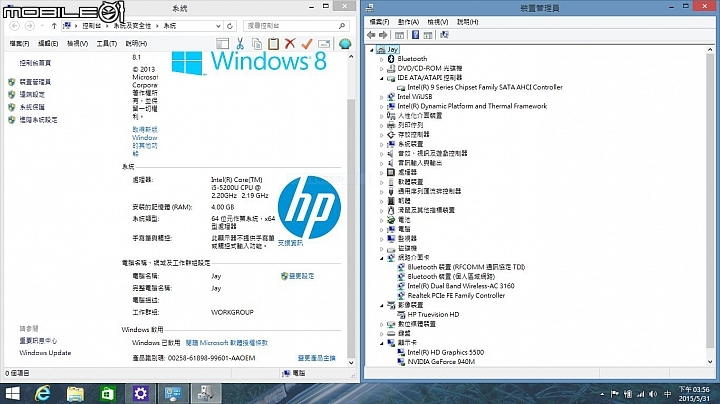Select Intel(R) Dual Band Wireless-AC 3160
720x404 pixels.
coord(461,286)
